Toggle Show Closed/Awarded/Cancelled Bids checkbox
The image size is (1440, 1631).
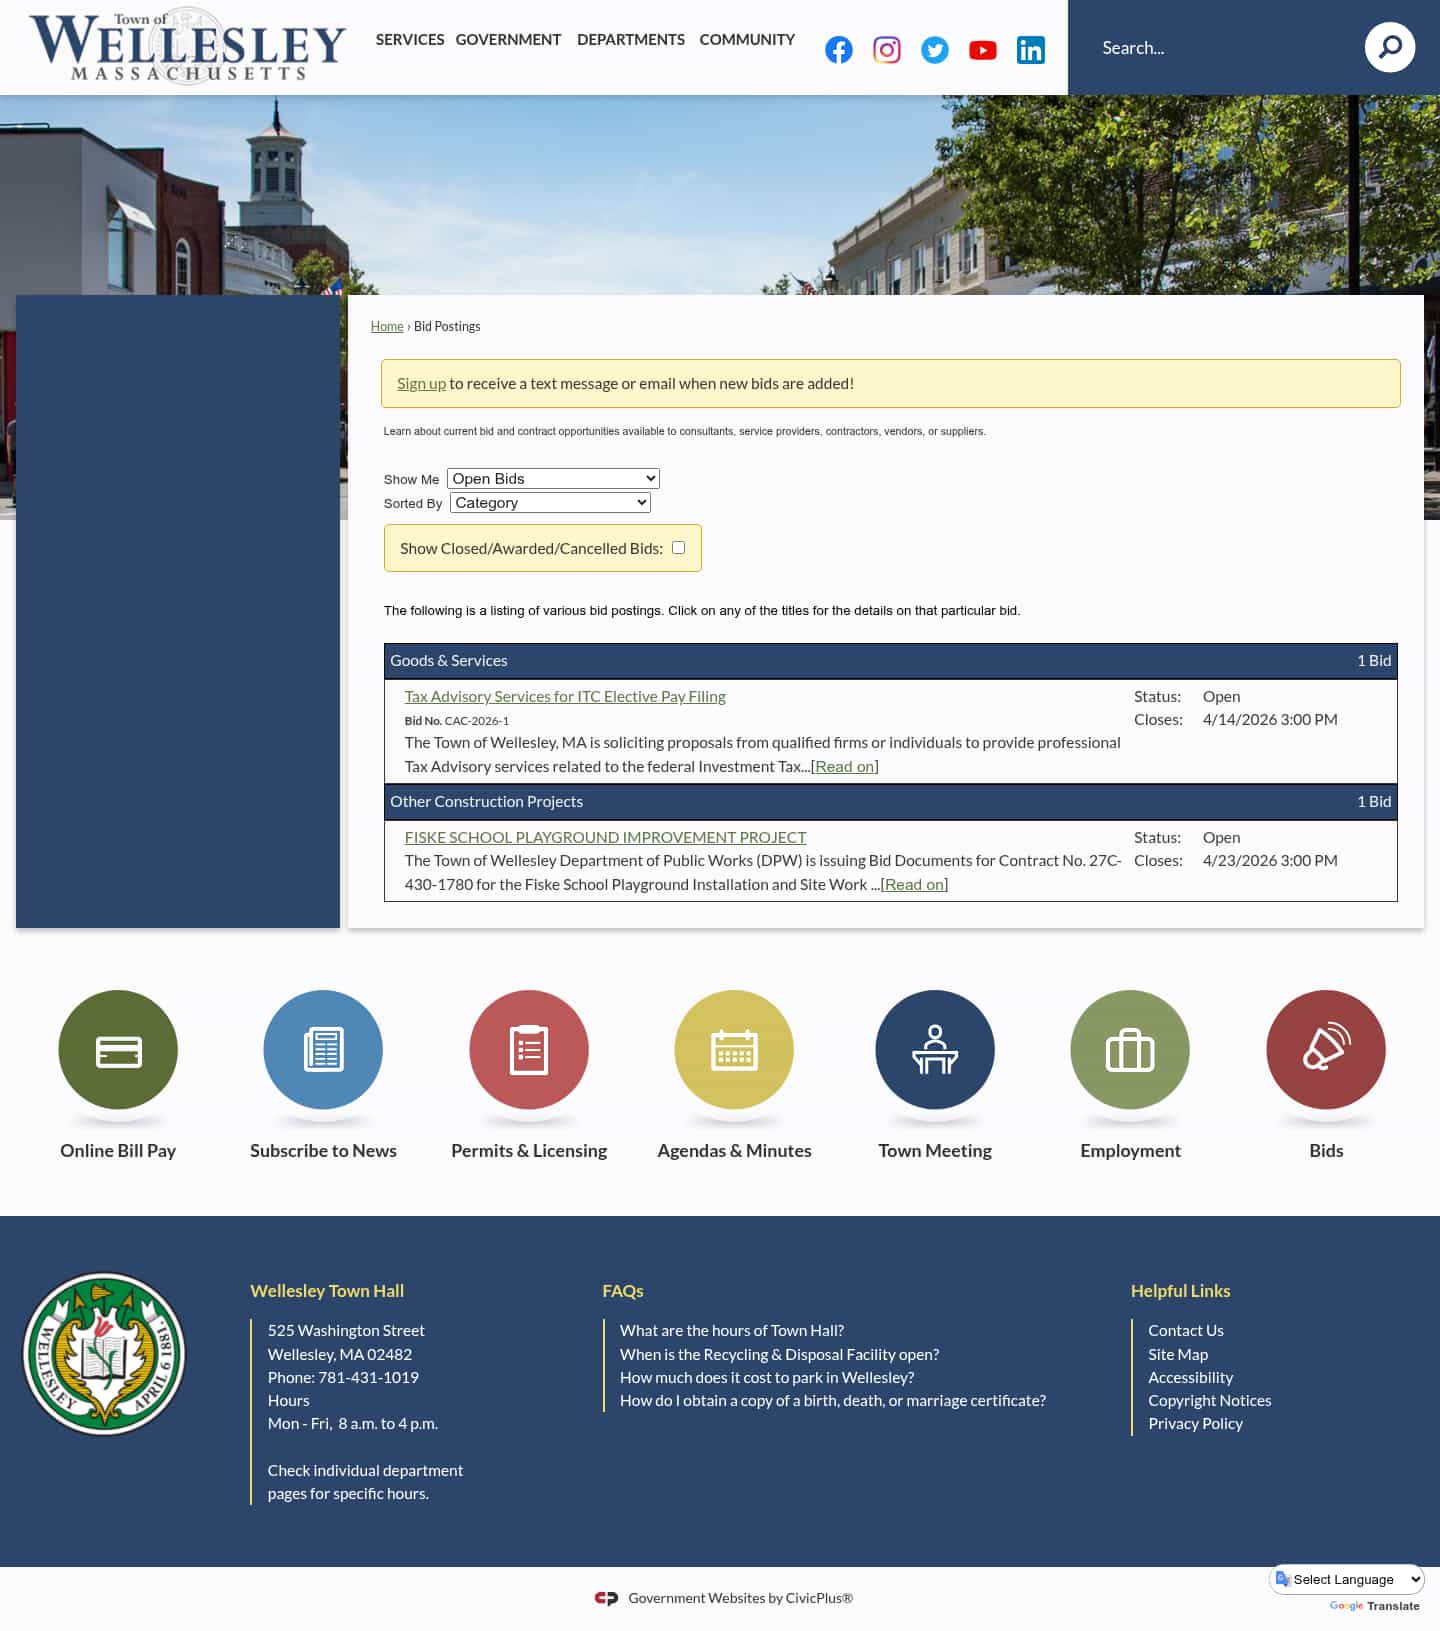tap(678, 547)
